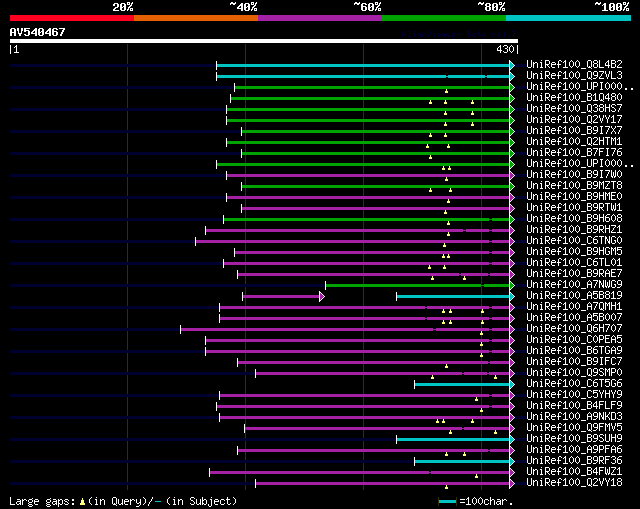The image size is (640, 509).
Task: Select the UniRef100_B4FLF9 label
Action: 574,406
